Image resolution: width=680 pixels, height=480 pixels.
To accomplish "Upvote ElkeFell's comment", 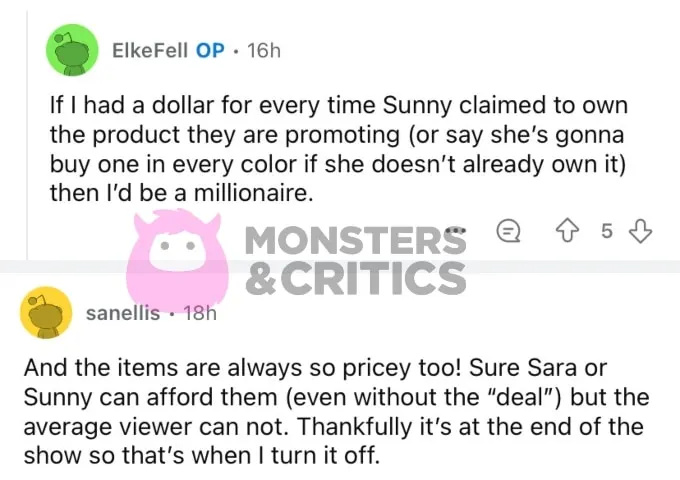I will click(569, 231).
